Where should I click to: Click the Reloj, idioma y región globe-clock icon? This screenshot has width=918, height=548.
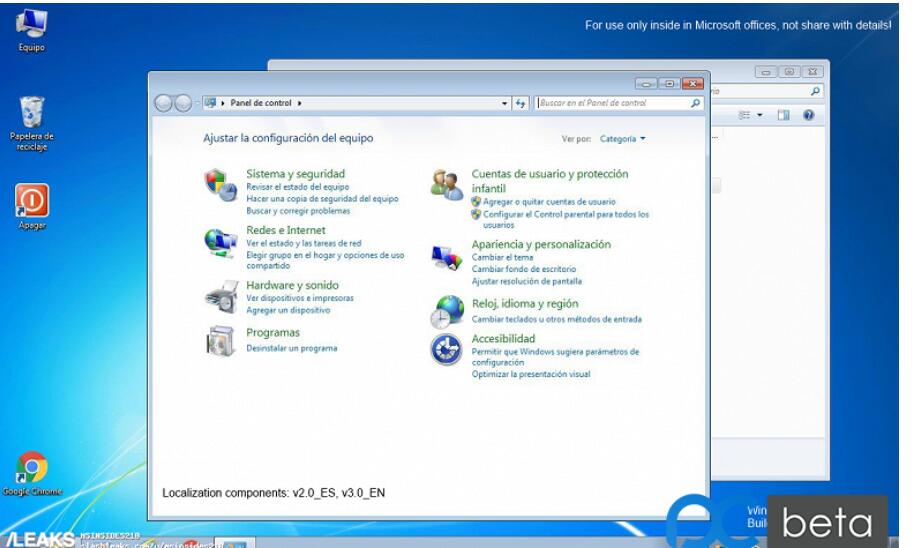coord(447,311)
